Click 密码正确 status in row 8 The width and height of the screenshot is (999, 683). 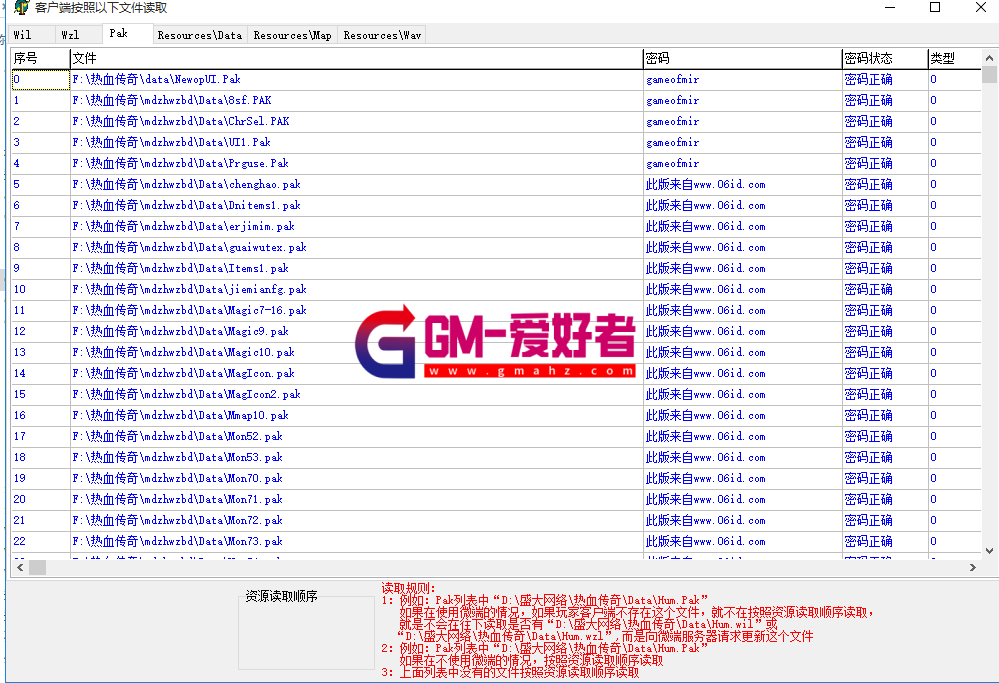[x=868, y=248]
